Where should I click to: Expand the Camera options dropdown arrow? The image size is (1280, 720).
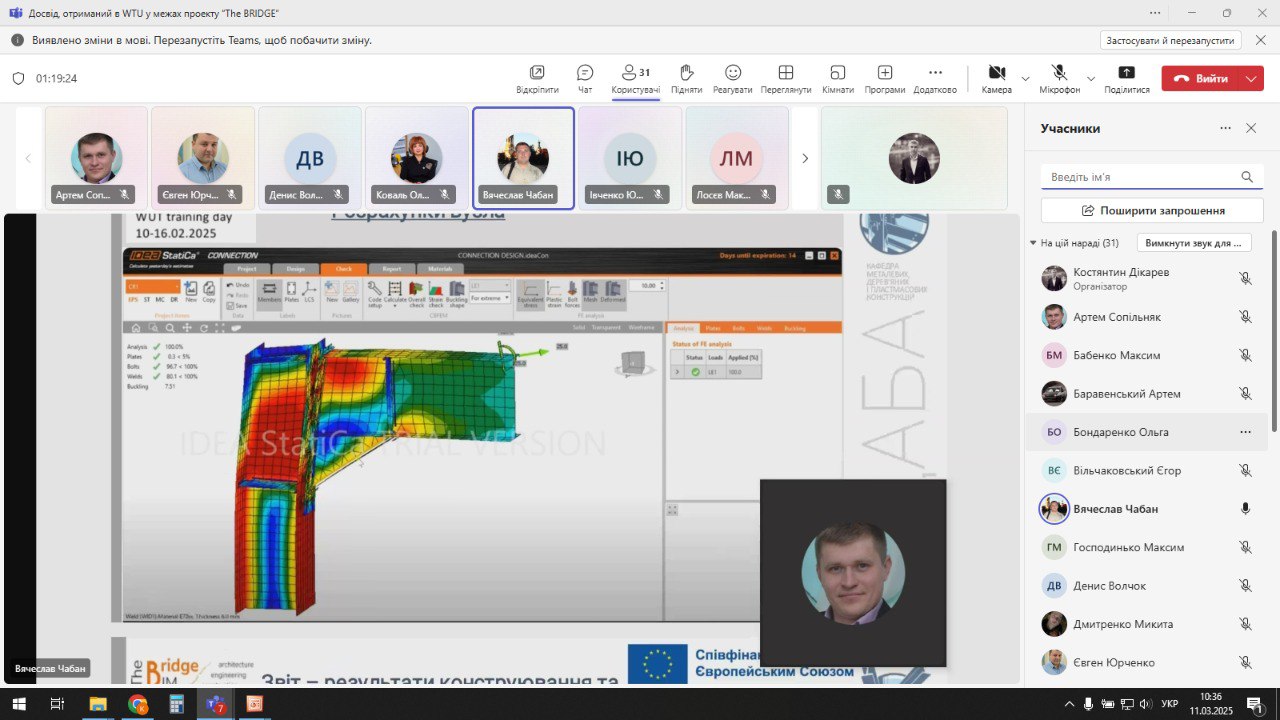coord(1025,78)
